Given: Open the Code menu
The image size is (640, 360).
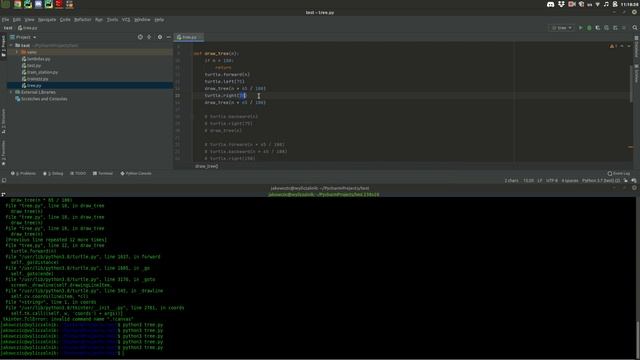Looking at the screenshot, I should [x=65, y=20].
